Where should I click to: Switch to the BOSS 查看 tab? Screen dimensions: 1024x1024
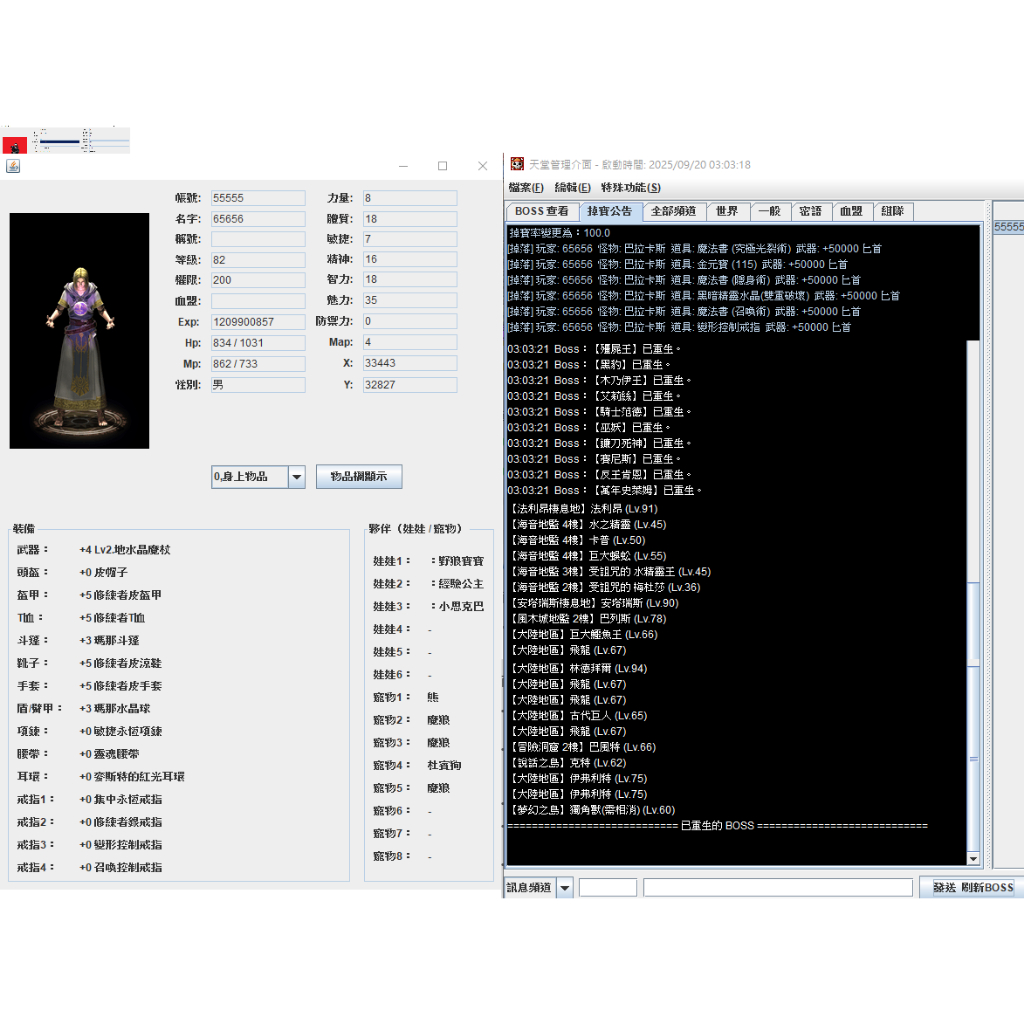pos(541,212)
